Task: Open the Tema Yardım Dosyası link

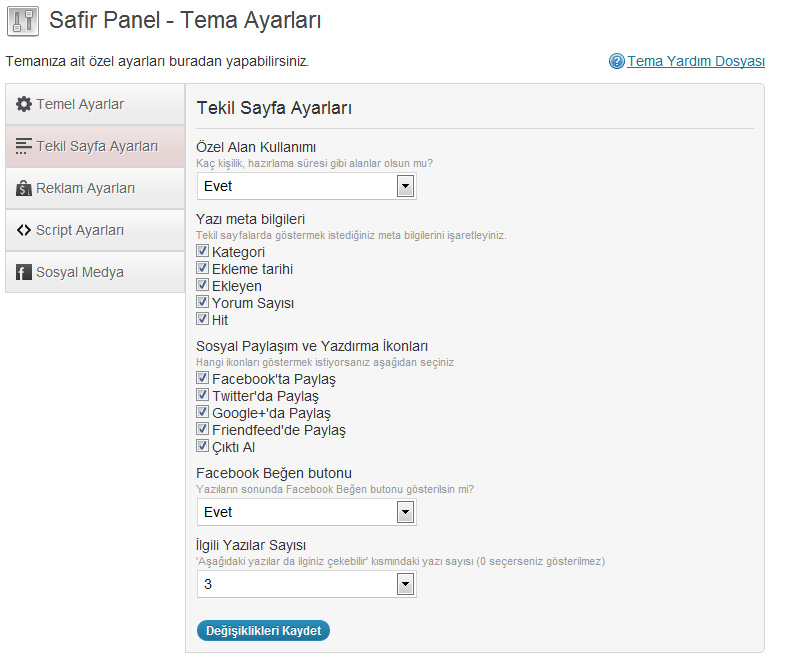Action: pos(696,61)
